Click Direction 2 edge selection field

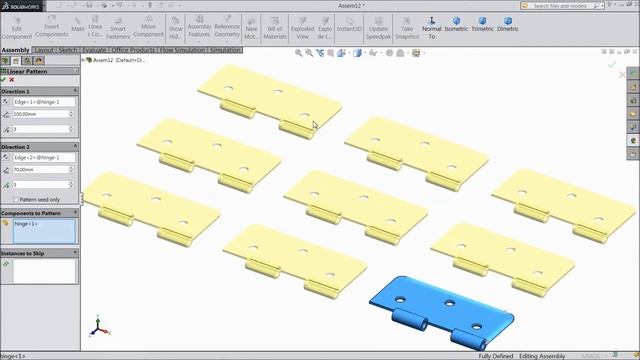point(44,157)
